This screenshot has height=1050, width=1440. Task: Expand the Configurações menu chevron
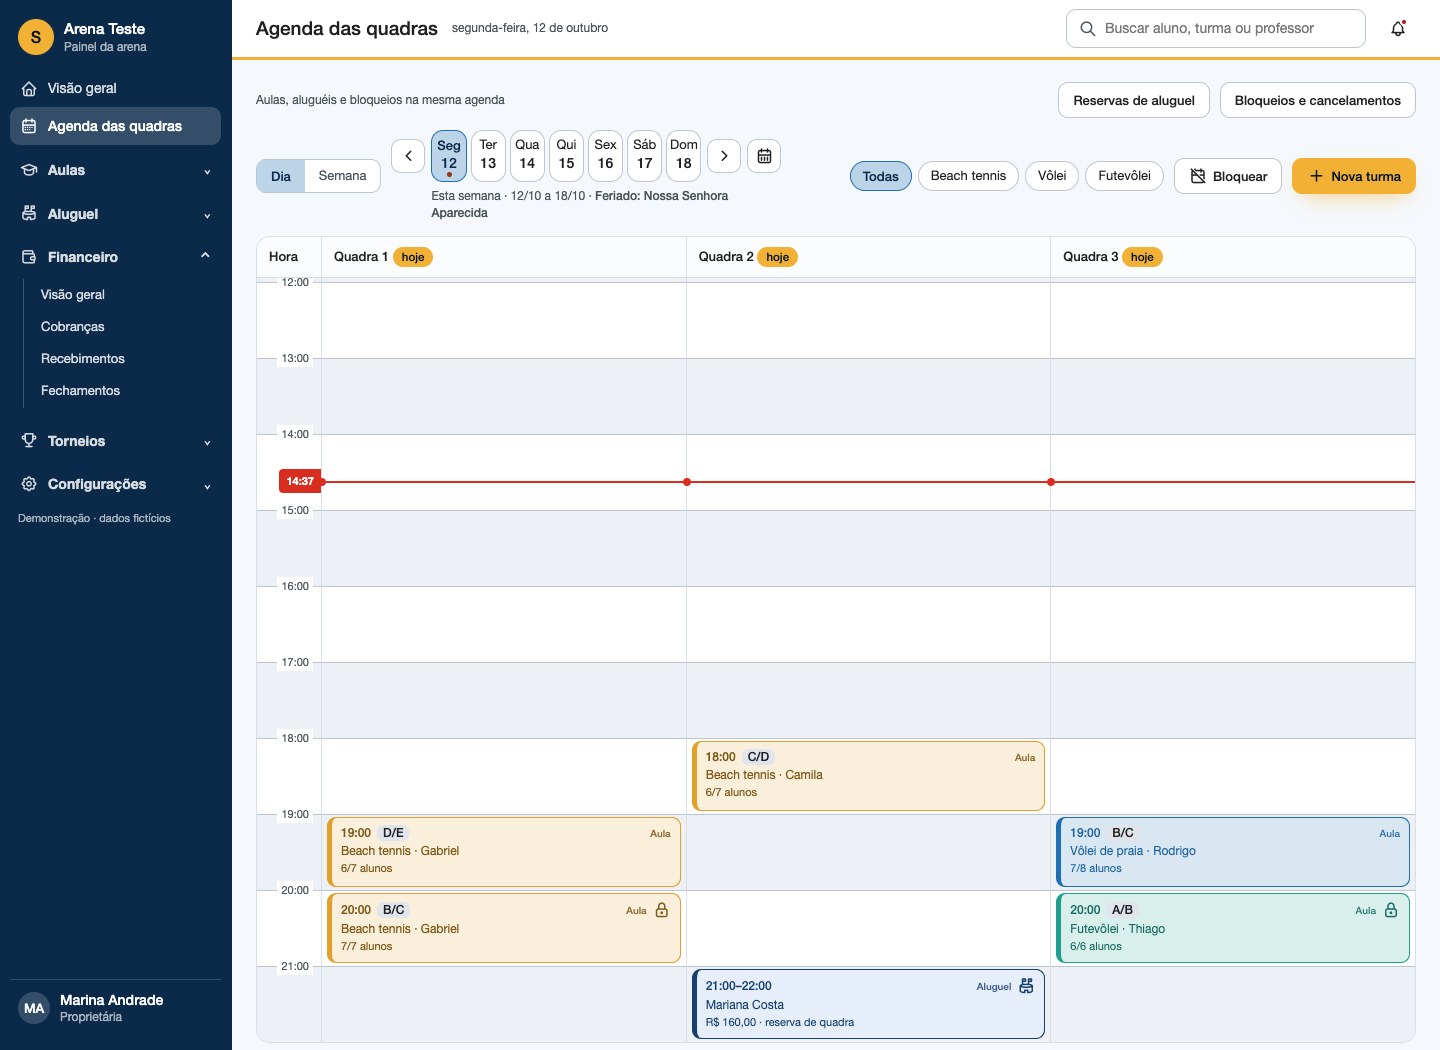[x=207, y=486]
